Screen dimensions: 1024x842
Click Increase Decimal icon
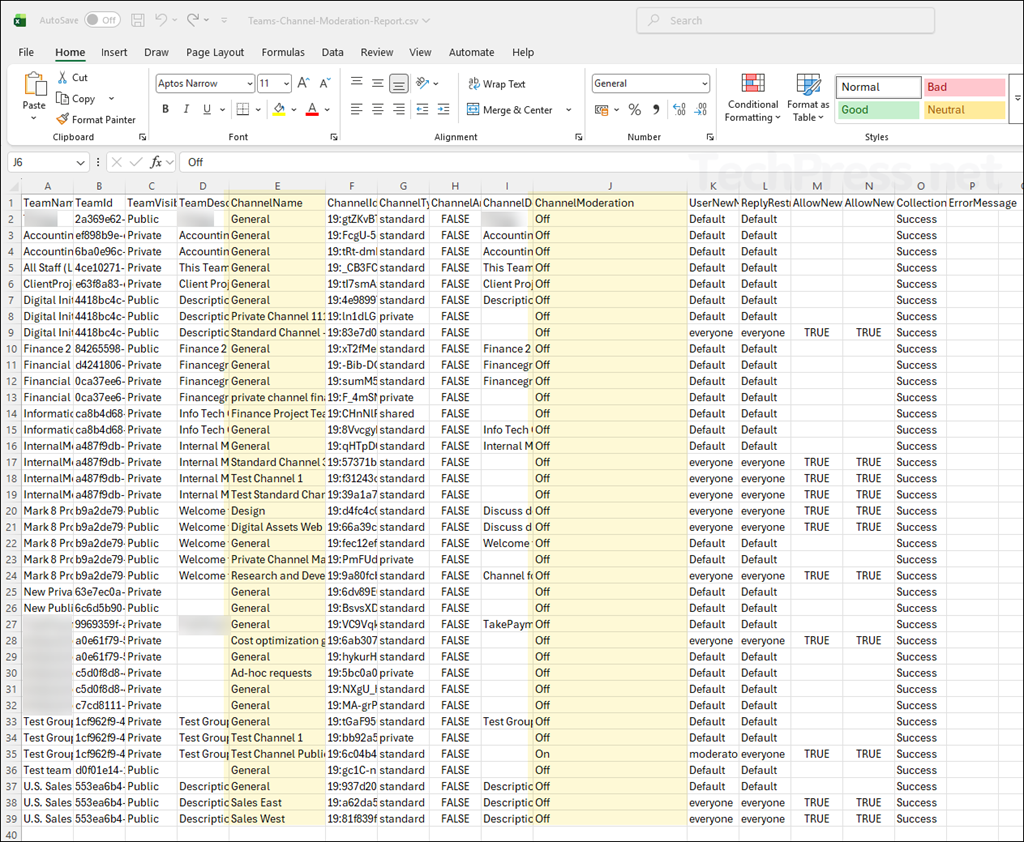pos(679,110)
